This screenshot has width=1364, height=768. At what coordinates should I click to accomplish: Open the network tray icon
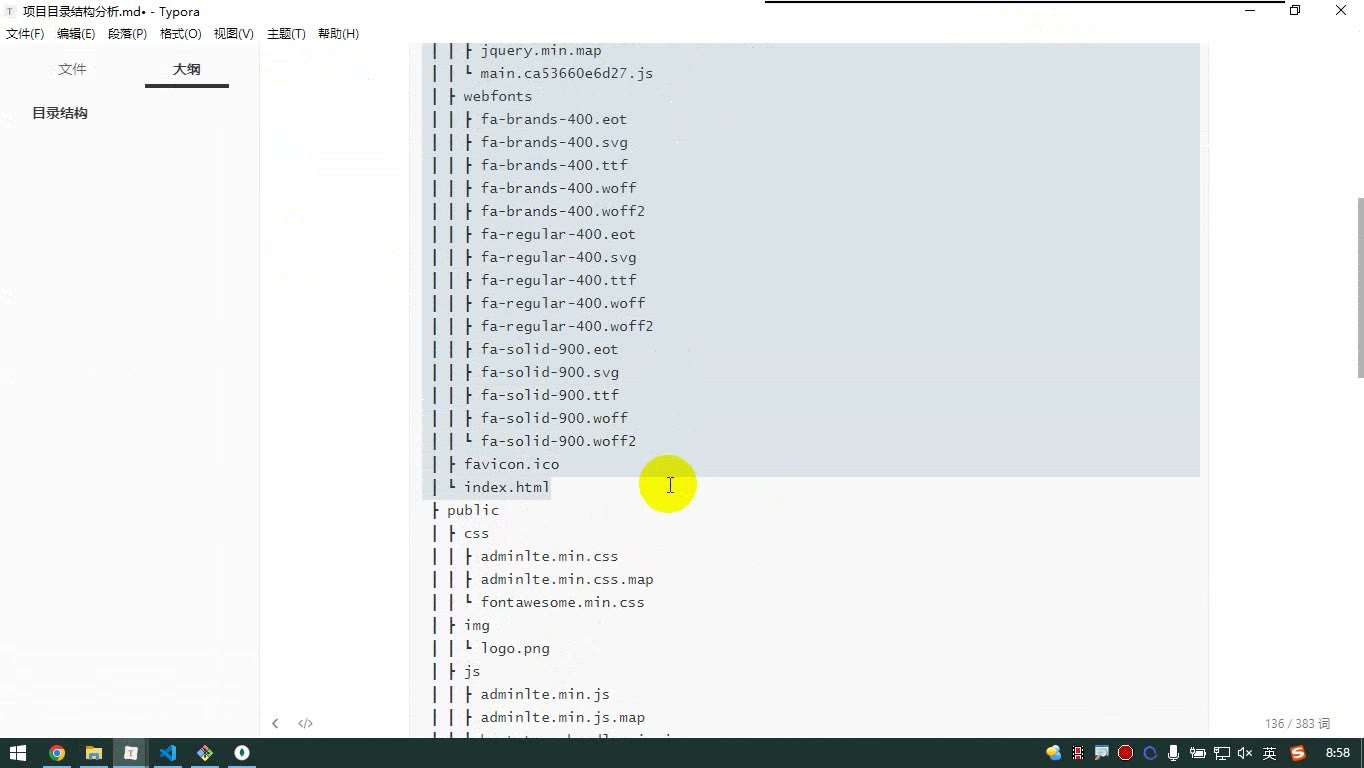1221,753
